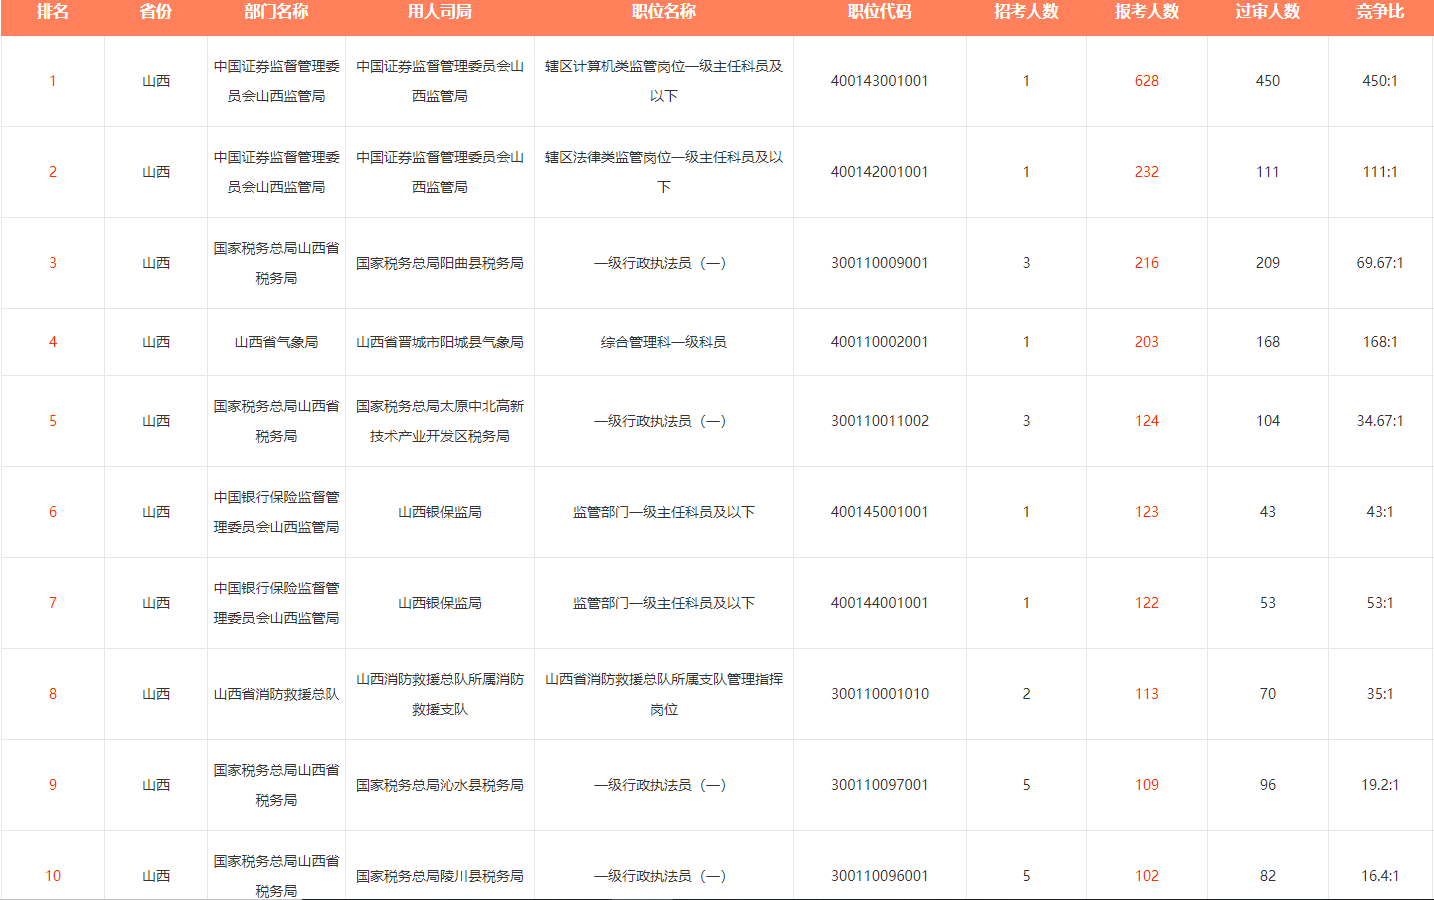Select job code 300110011002
This screenshot has width=1434, height=900.
tap(879, 421)
